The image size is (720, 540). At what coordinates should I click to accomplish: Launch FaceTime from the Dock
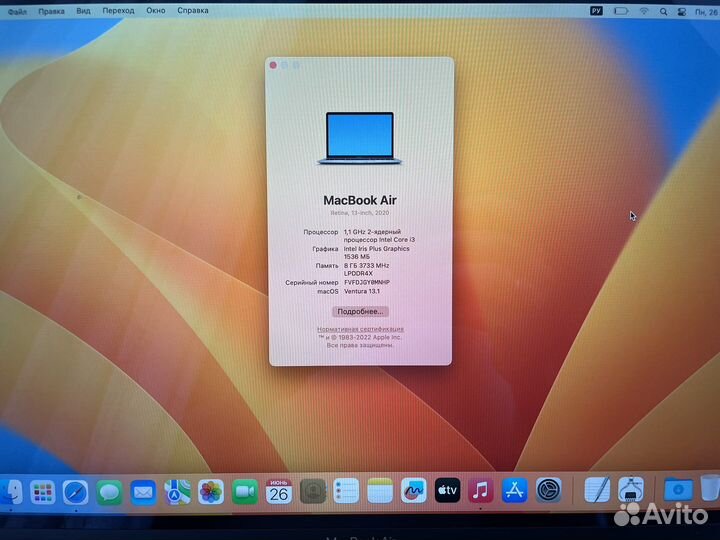(245, 492)
